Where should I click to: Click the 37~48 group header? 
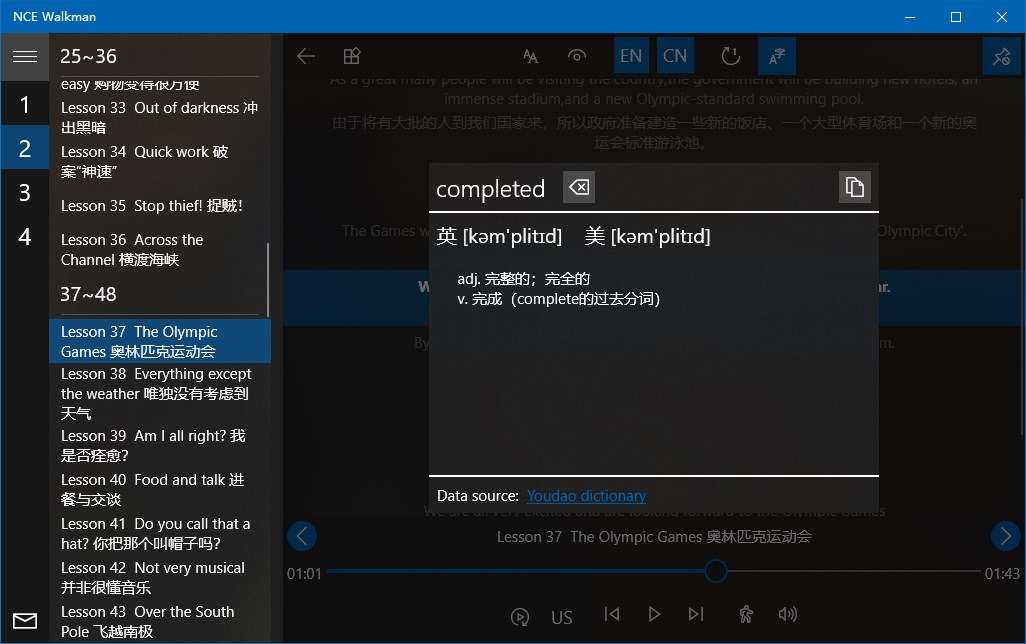pos(89,294)
